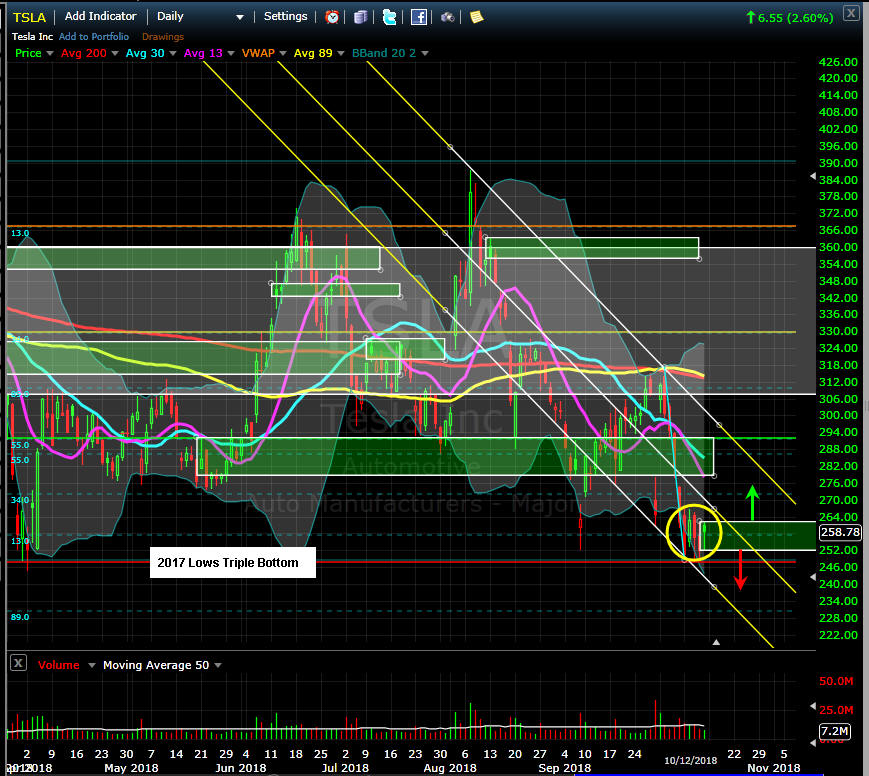Click the binoculars watch icon
Screen dimensions: 869x776
(448, 17)
